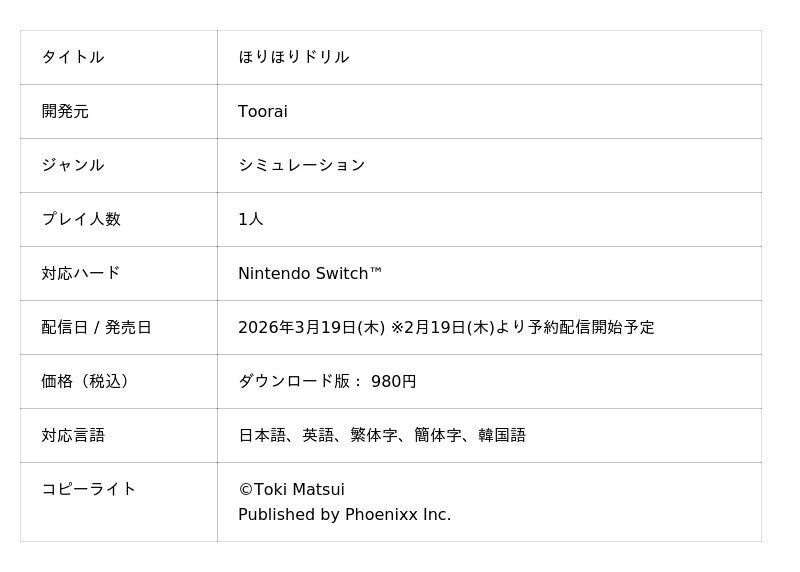Select the price ダウンロード版： 980円
The height and width of the screenshot is (572, 800).
327,381
